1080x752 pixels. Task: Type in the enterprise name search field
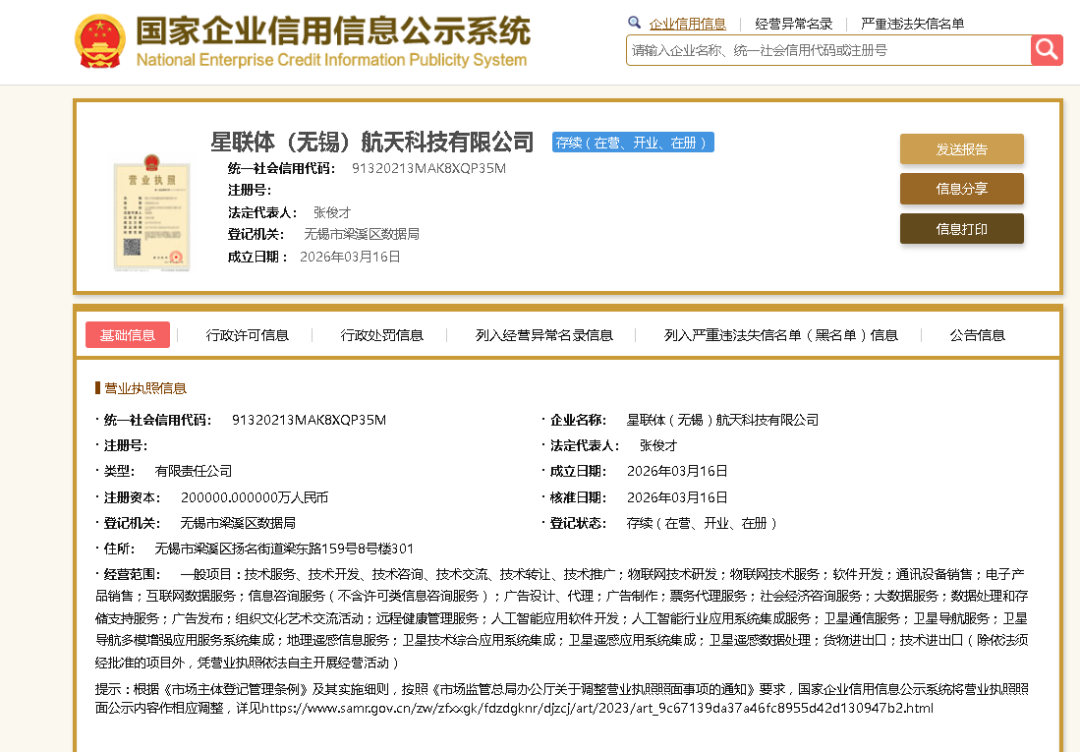[828, 49]
